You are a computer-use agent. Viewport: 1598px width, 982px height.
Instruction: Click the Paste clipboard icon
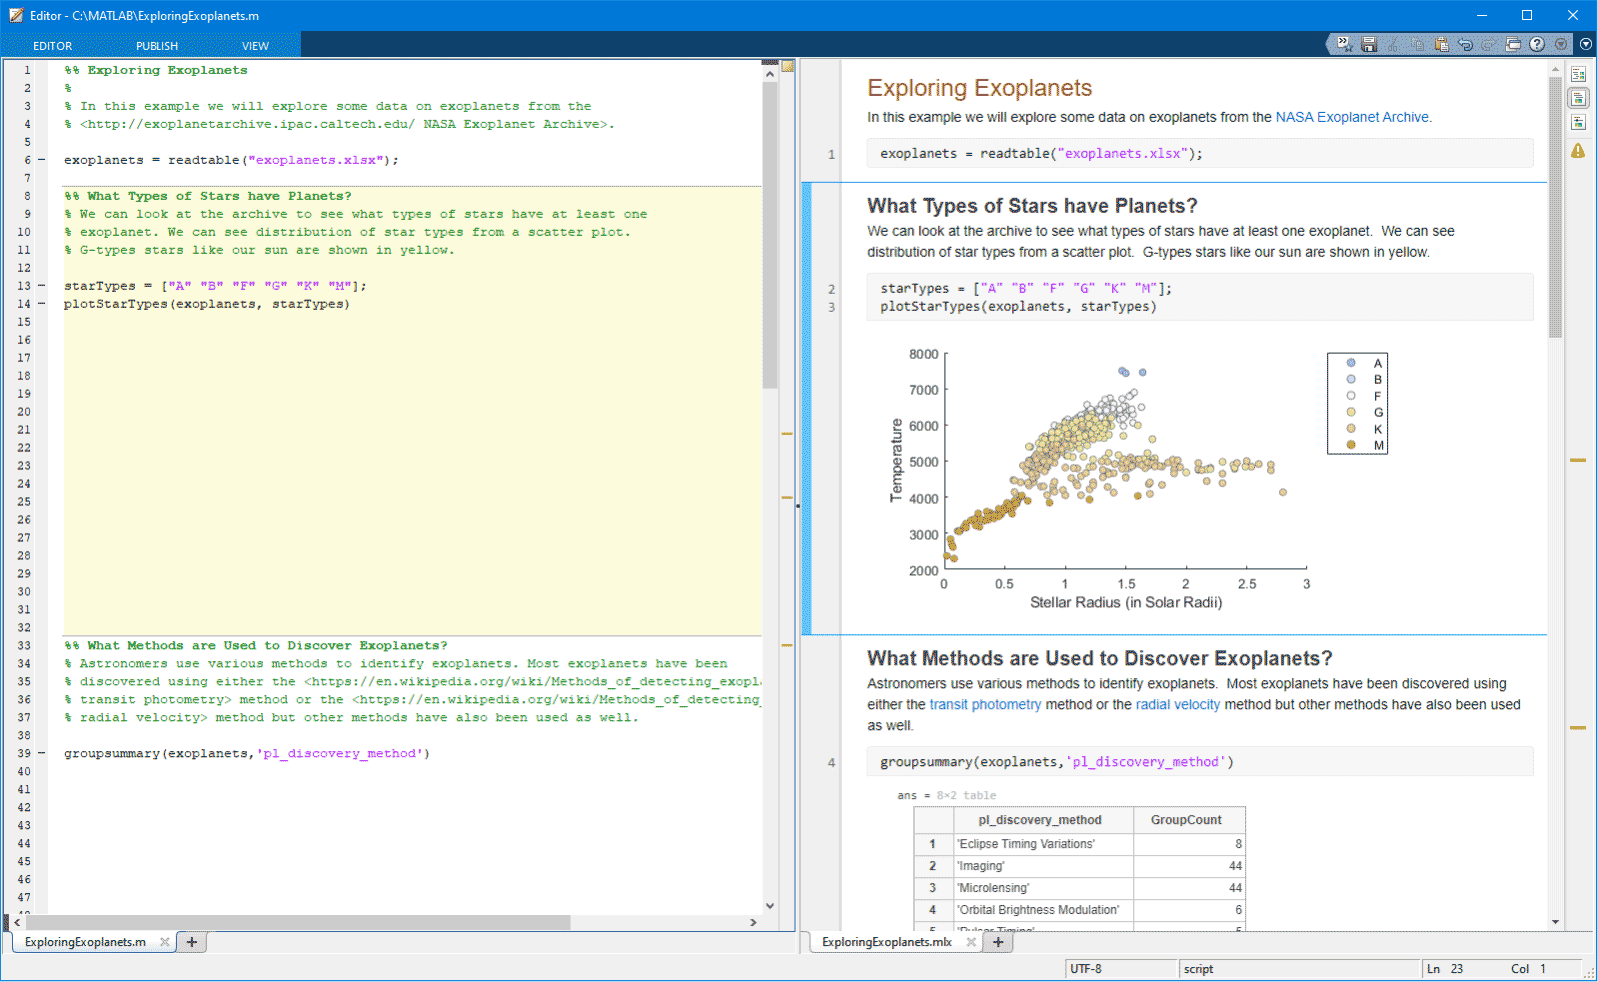(x=1441, y=44)
